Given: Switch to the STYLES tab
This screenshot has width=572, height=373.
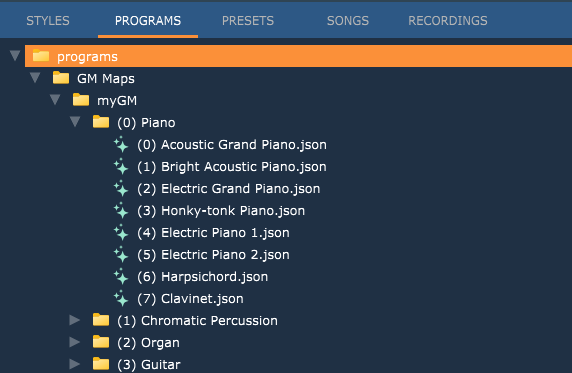Looking at the screenshot, I should coord(48,21).
